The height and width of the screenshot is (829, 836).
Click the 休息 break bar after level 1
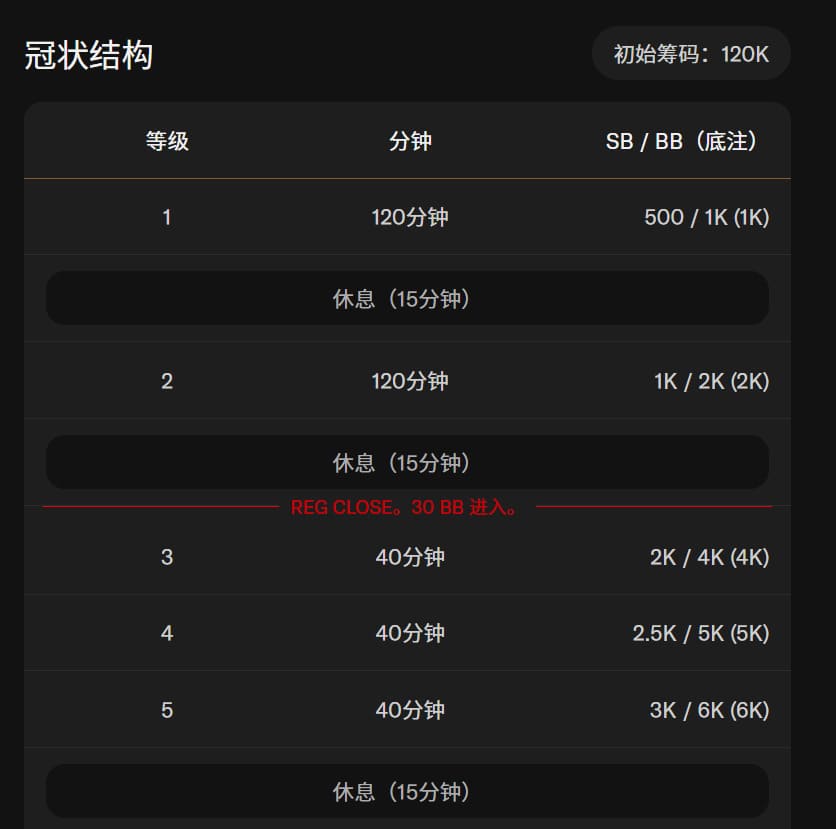click(x=407, y=299)
